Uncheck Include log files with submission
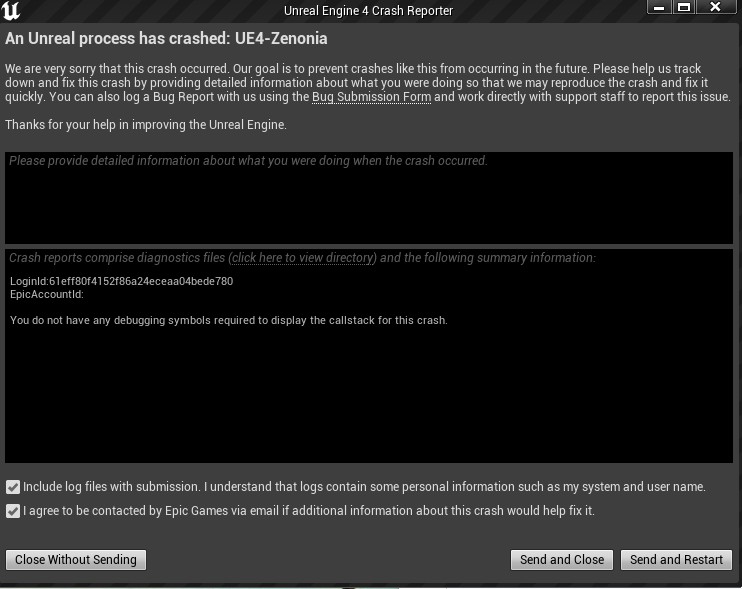Screen dimensions: 742x589 (13, 487)
